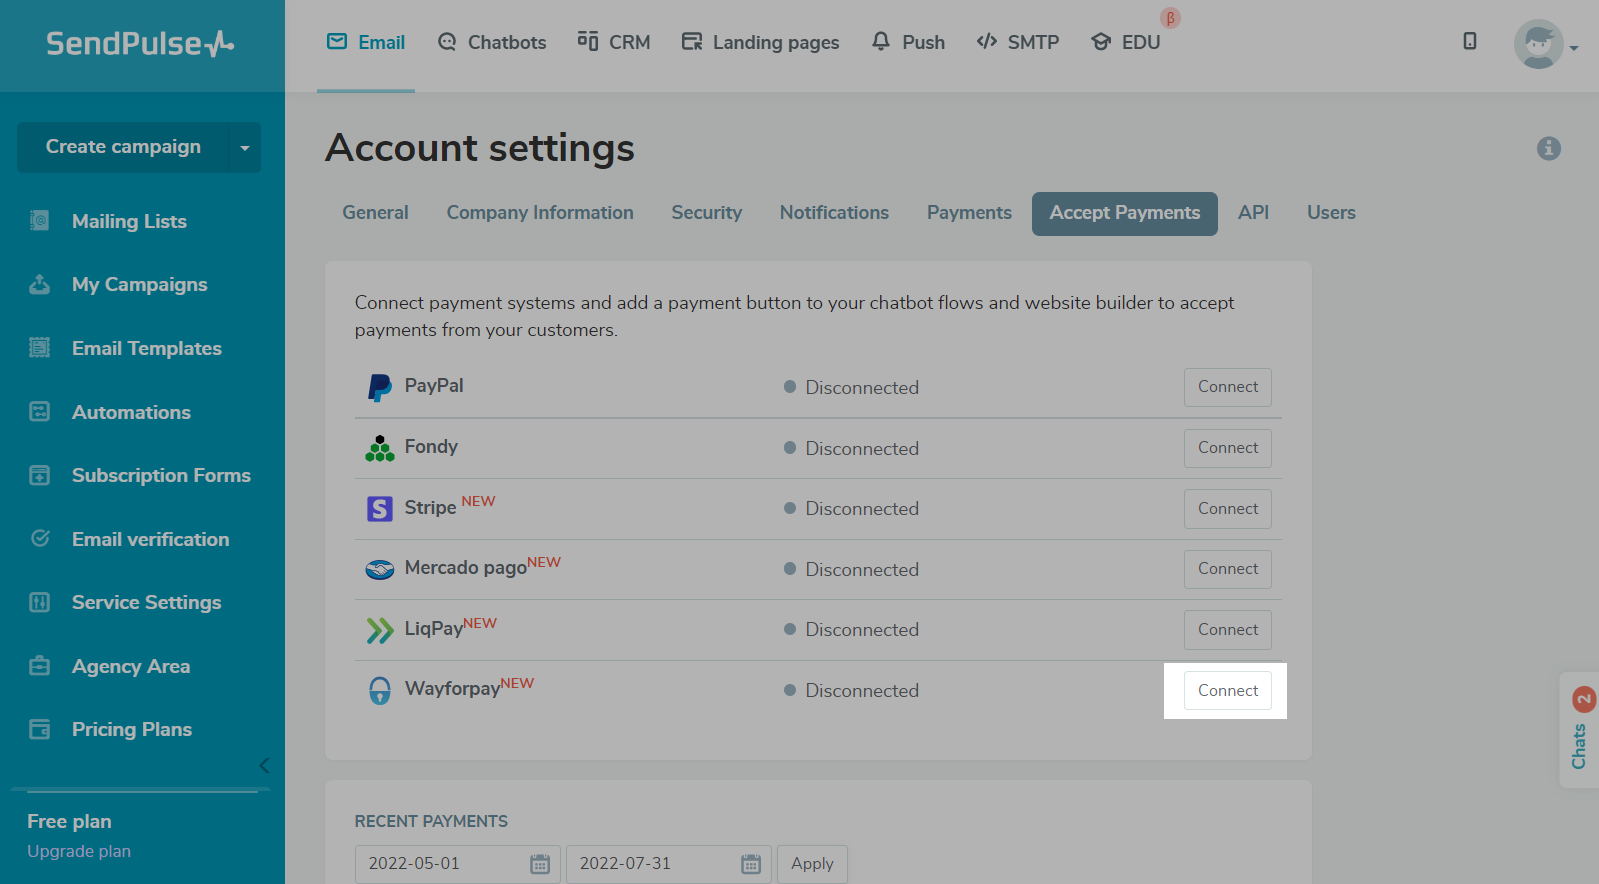This screenshot has height=884, width=1599.
Task: Go to Chatbots in top navigation
Action: point(492,42)
